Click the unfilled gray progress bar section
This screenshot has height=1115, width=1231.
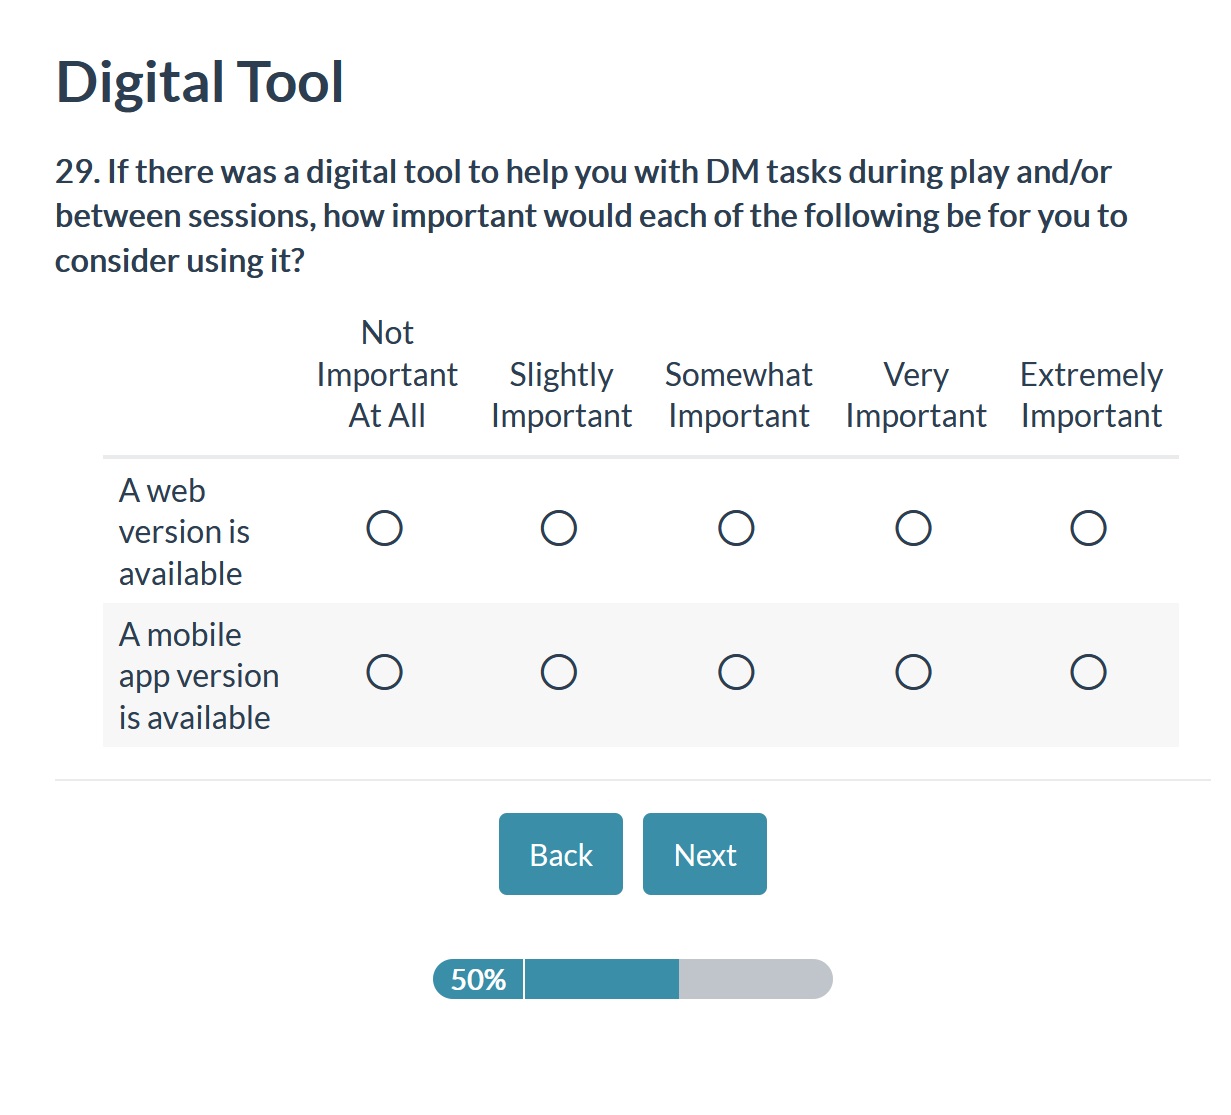(x=755, y=979)
